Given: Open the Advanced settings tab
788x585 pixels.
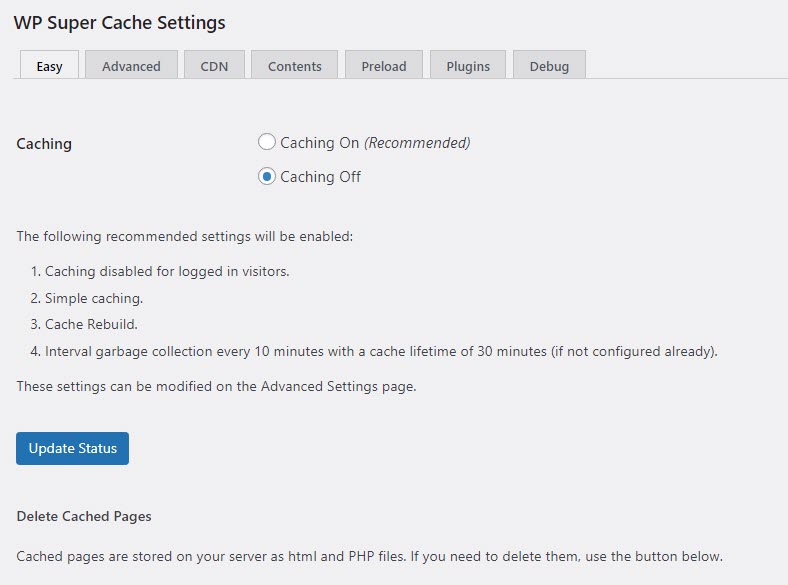Looking at the screenshot, I should (x=131, y=66).
